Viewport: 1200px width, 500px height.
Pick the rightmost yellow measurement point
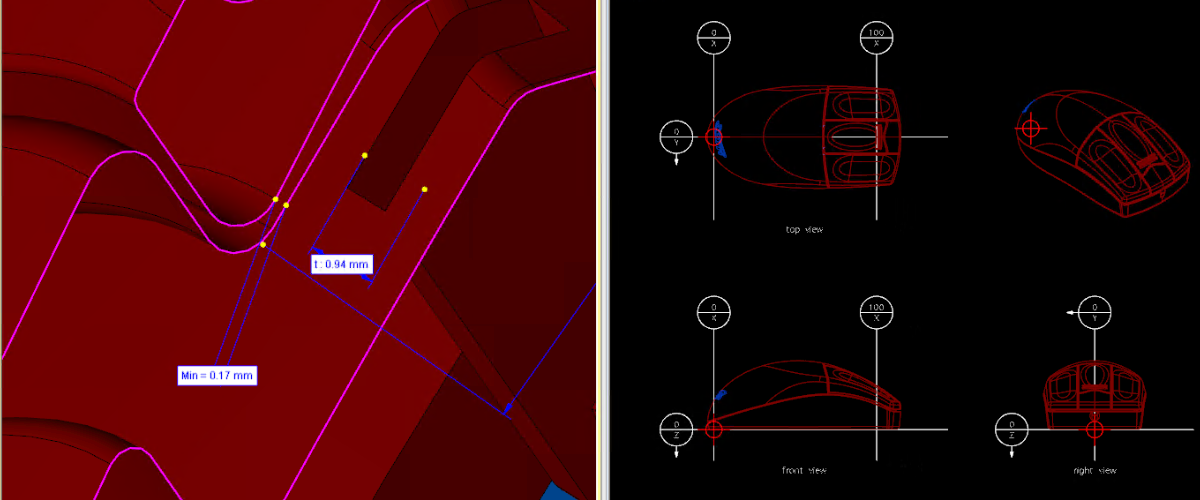pyautogui.click(x=425, y=189)
